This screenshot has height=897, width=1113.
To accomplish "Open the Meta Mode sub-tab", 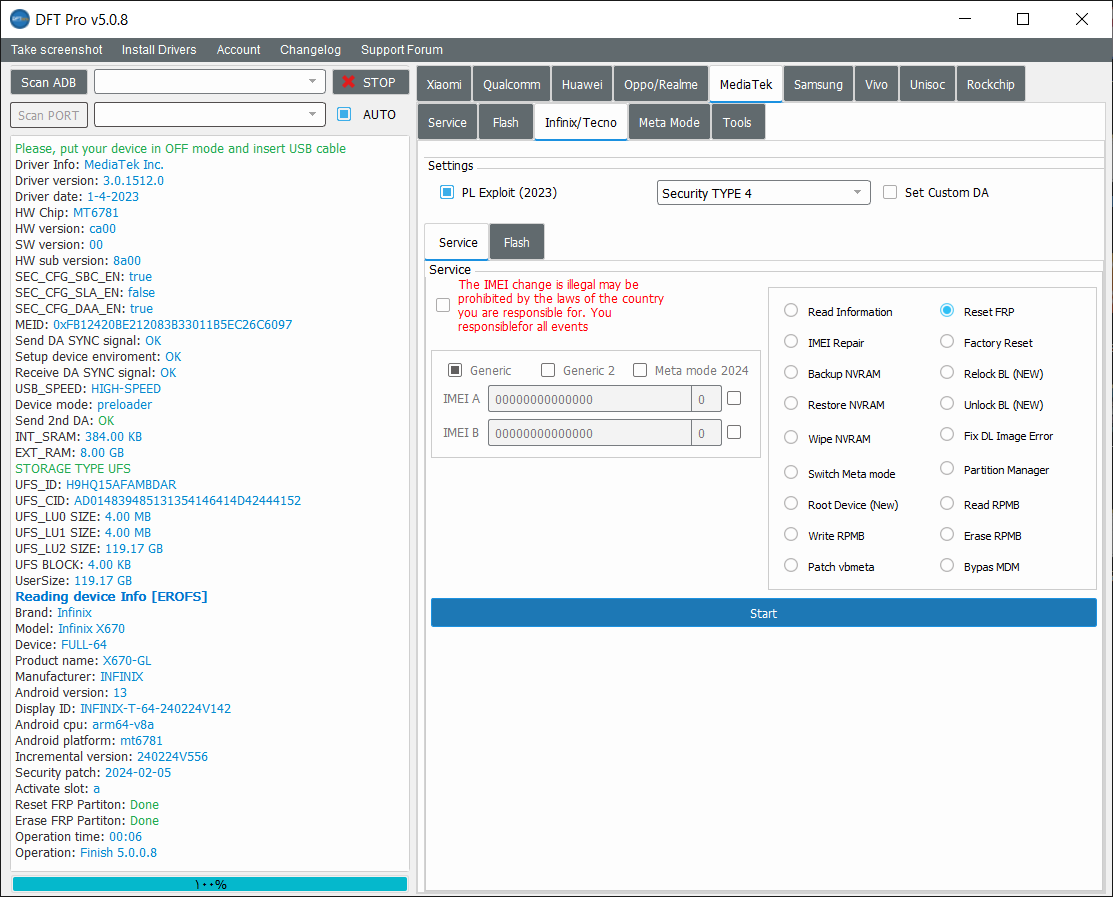I will pyautogui.click(x=669, y=123).
